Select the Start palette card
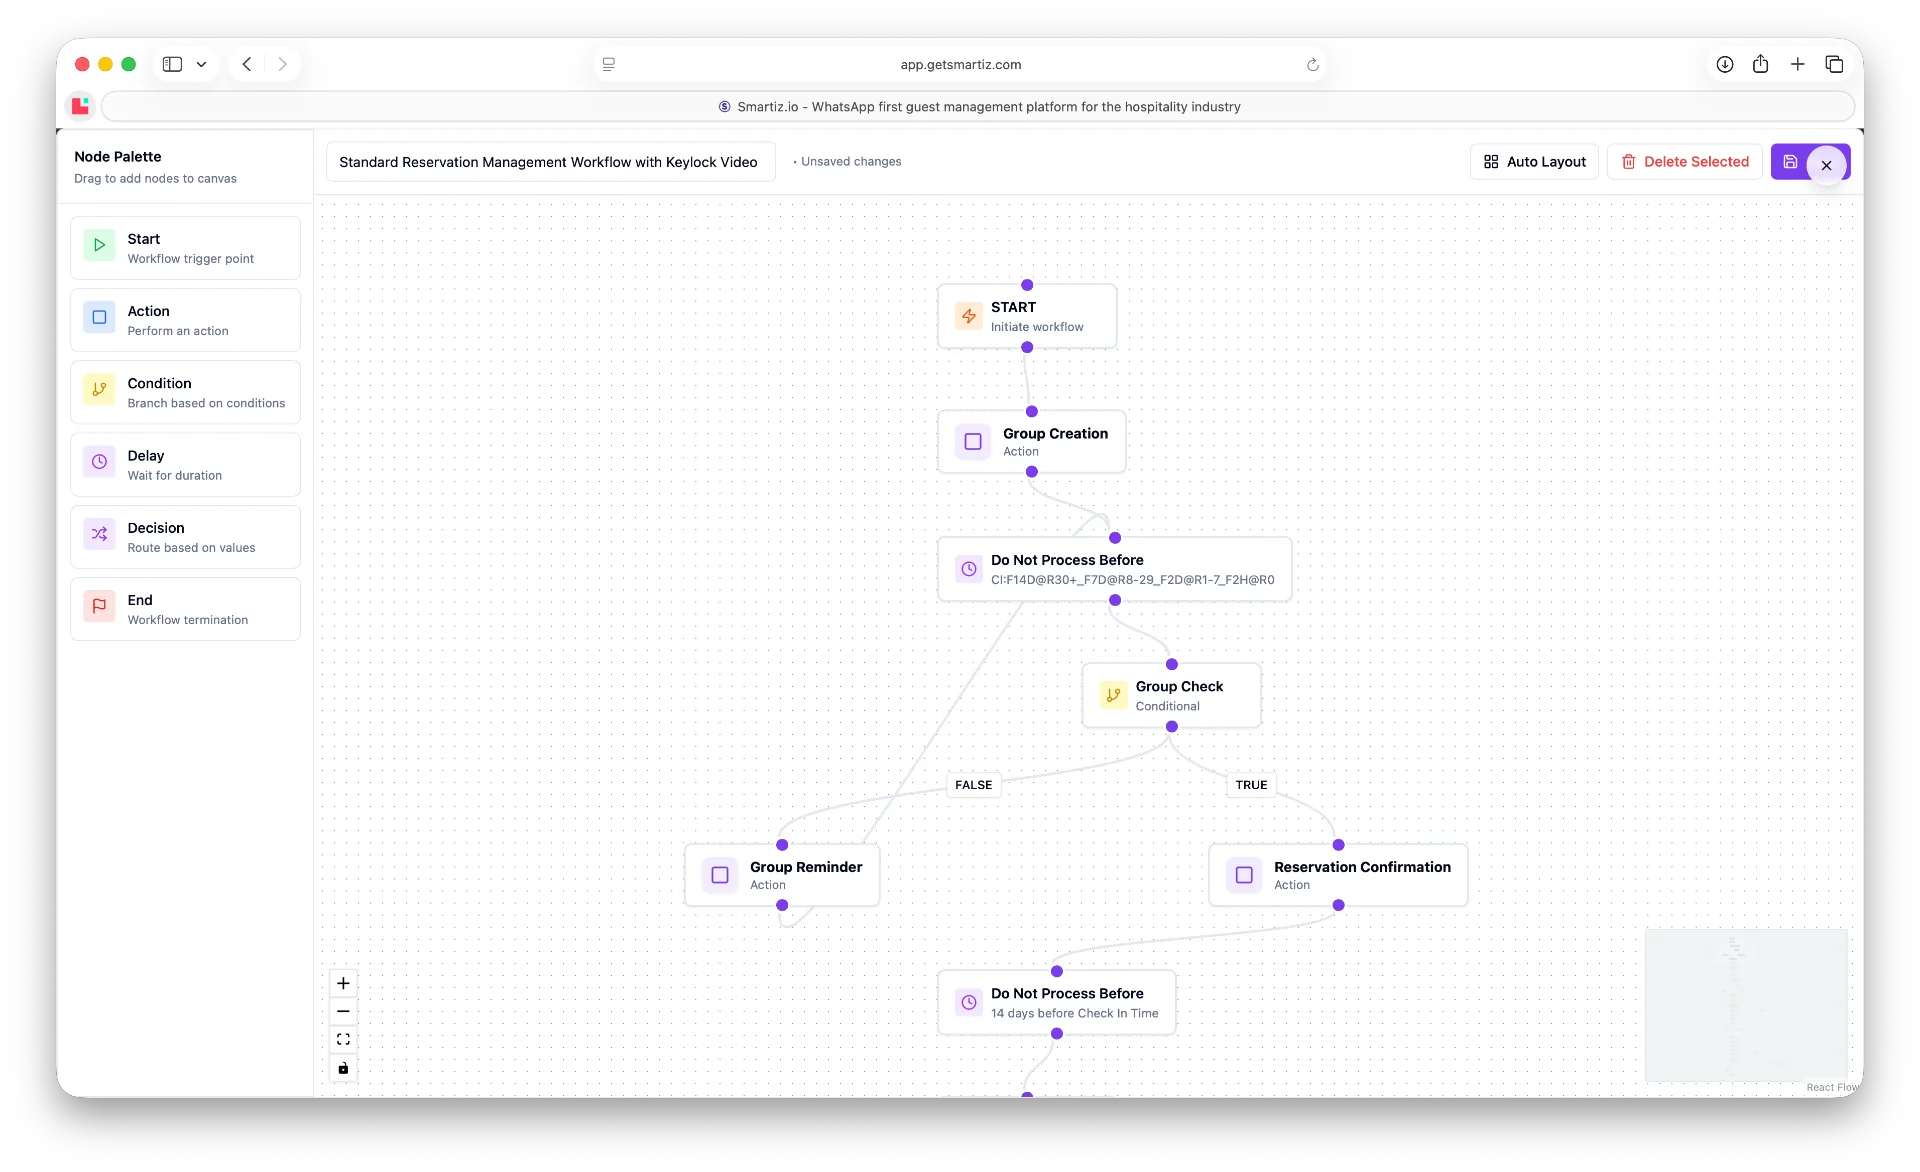Viewport: 1920px width, 1172px height. (185, 248)
